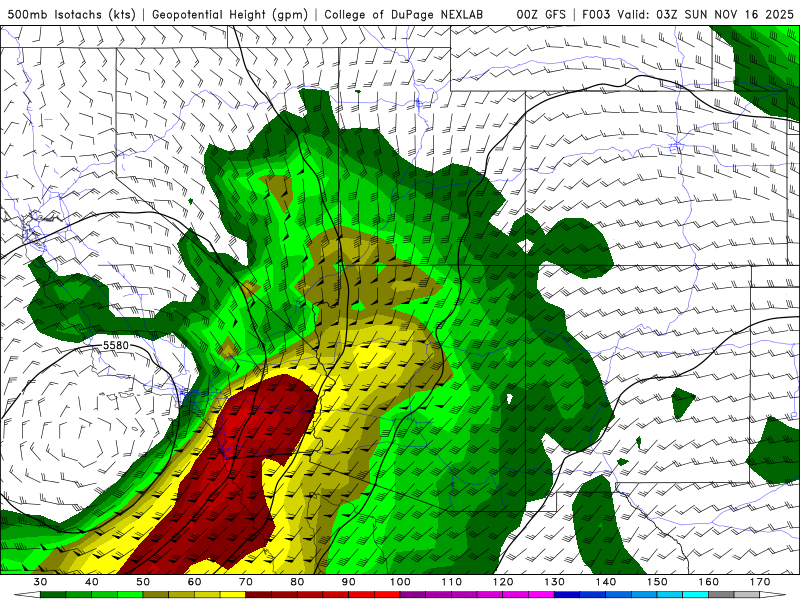Click the '5580' height contour label
The image size is (800, 600).
(x=116, y=345)
